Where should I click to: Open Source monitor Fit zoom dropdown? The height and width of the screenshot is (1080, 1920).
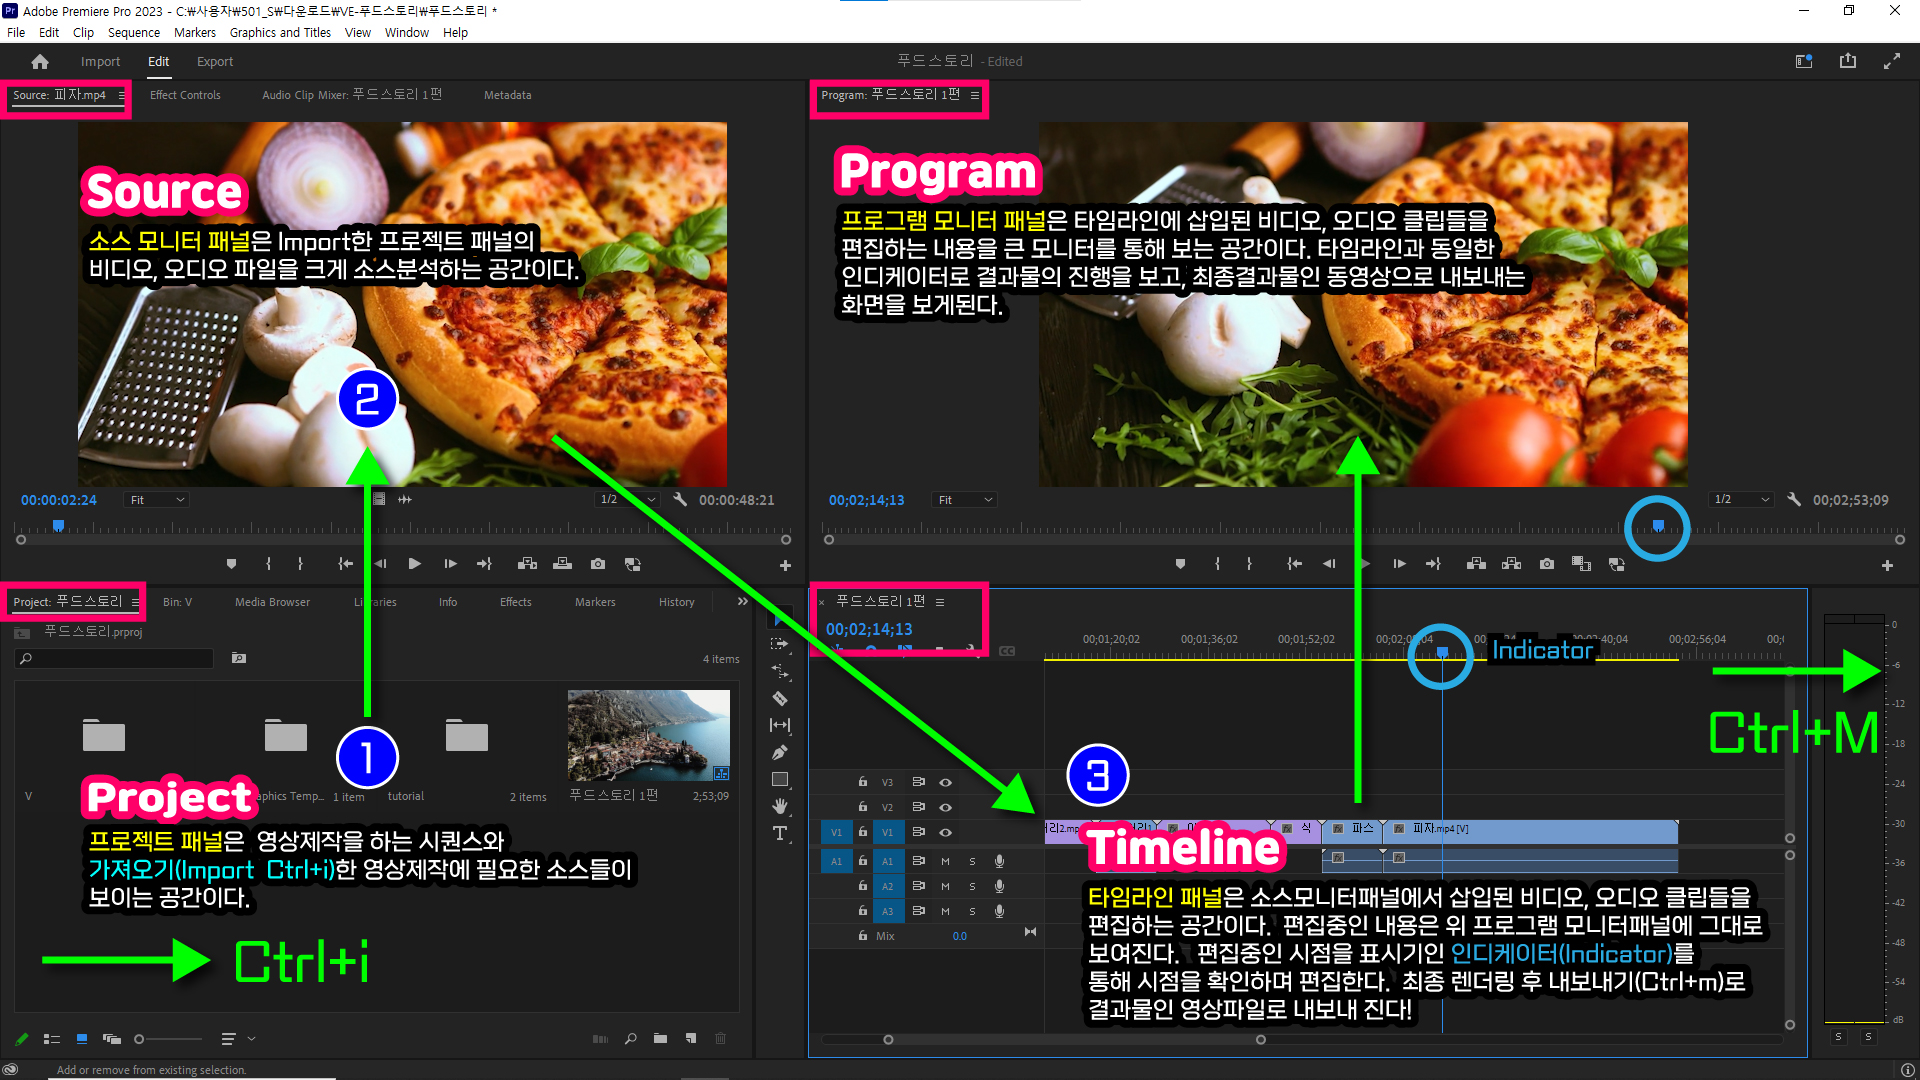[x=157, y=500]
